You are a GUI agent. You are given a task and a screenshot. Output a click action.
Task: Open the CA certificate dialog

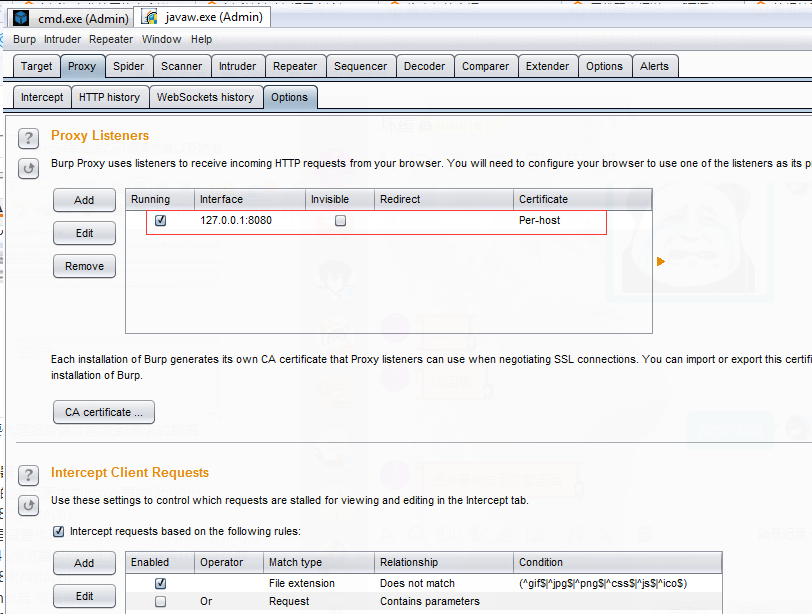click(x=104, y=413)
